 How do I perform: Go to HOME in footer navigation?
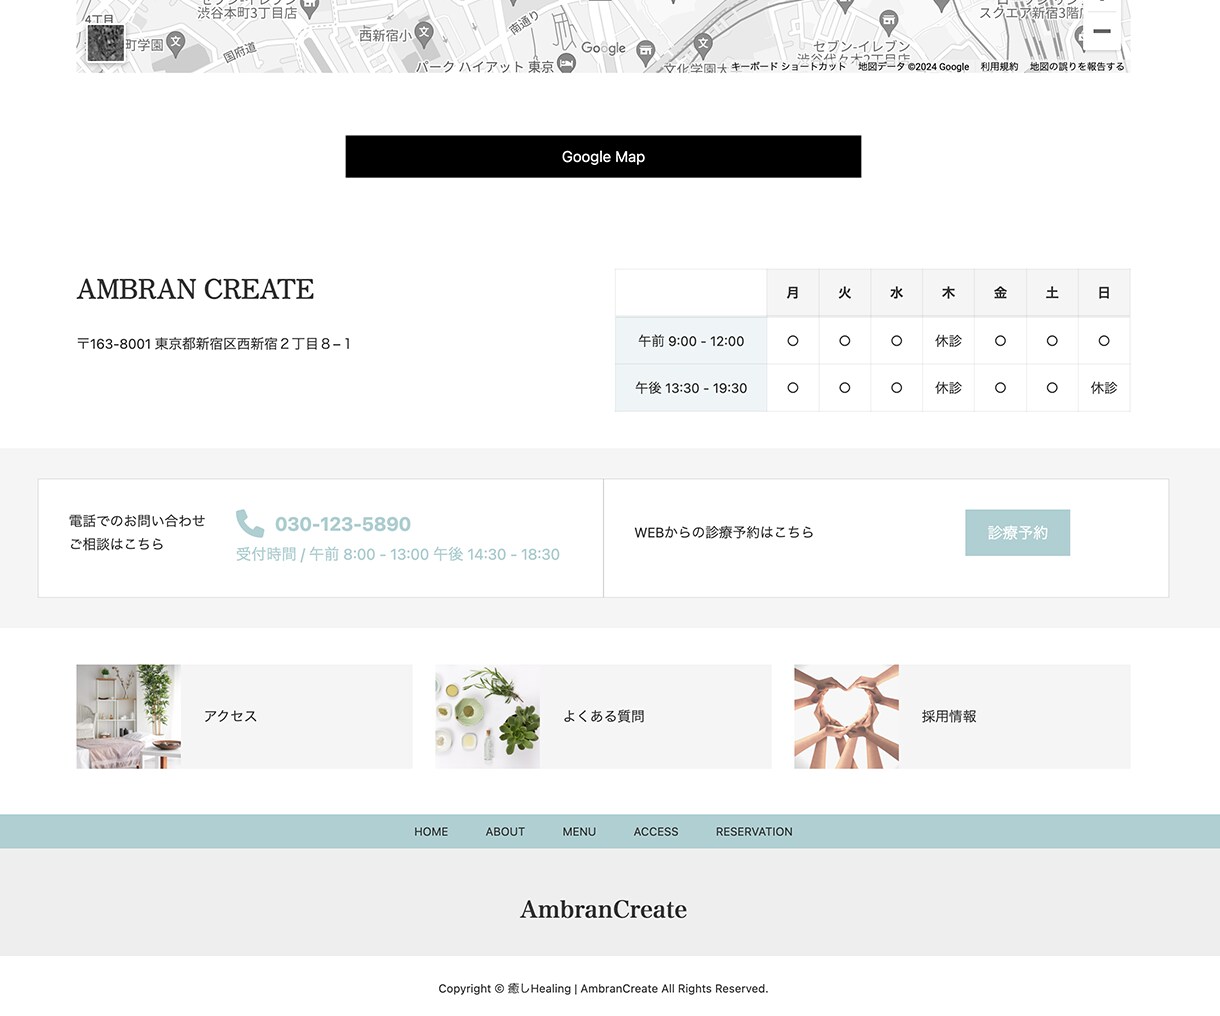431,832
